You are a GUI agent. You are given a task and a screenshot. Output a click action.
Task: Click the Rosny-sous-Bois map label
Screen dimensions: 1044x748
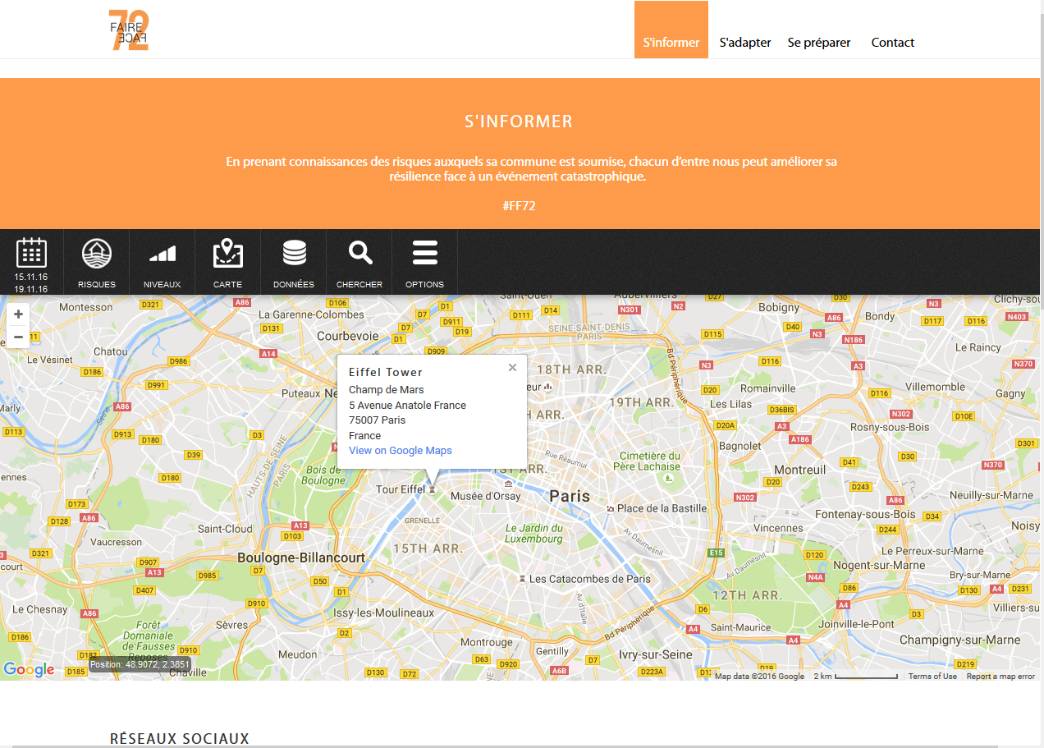click(x=890, y=427)
